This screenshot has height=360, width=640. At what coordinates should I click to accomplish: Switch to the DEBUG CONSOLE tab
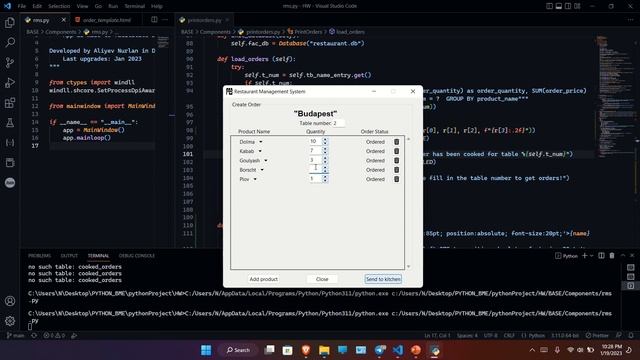pyautogui.click(x=137, y=256)
